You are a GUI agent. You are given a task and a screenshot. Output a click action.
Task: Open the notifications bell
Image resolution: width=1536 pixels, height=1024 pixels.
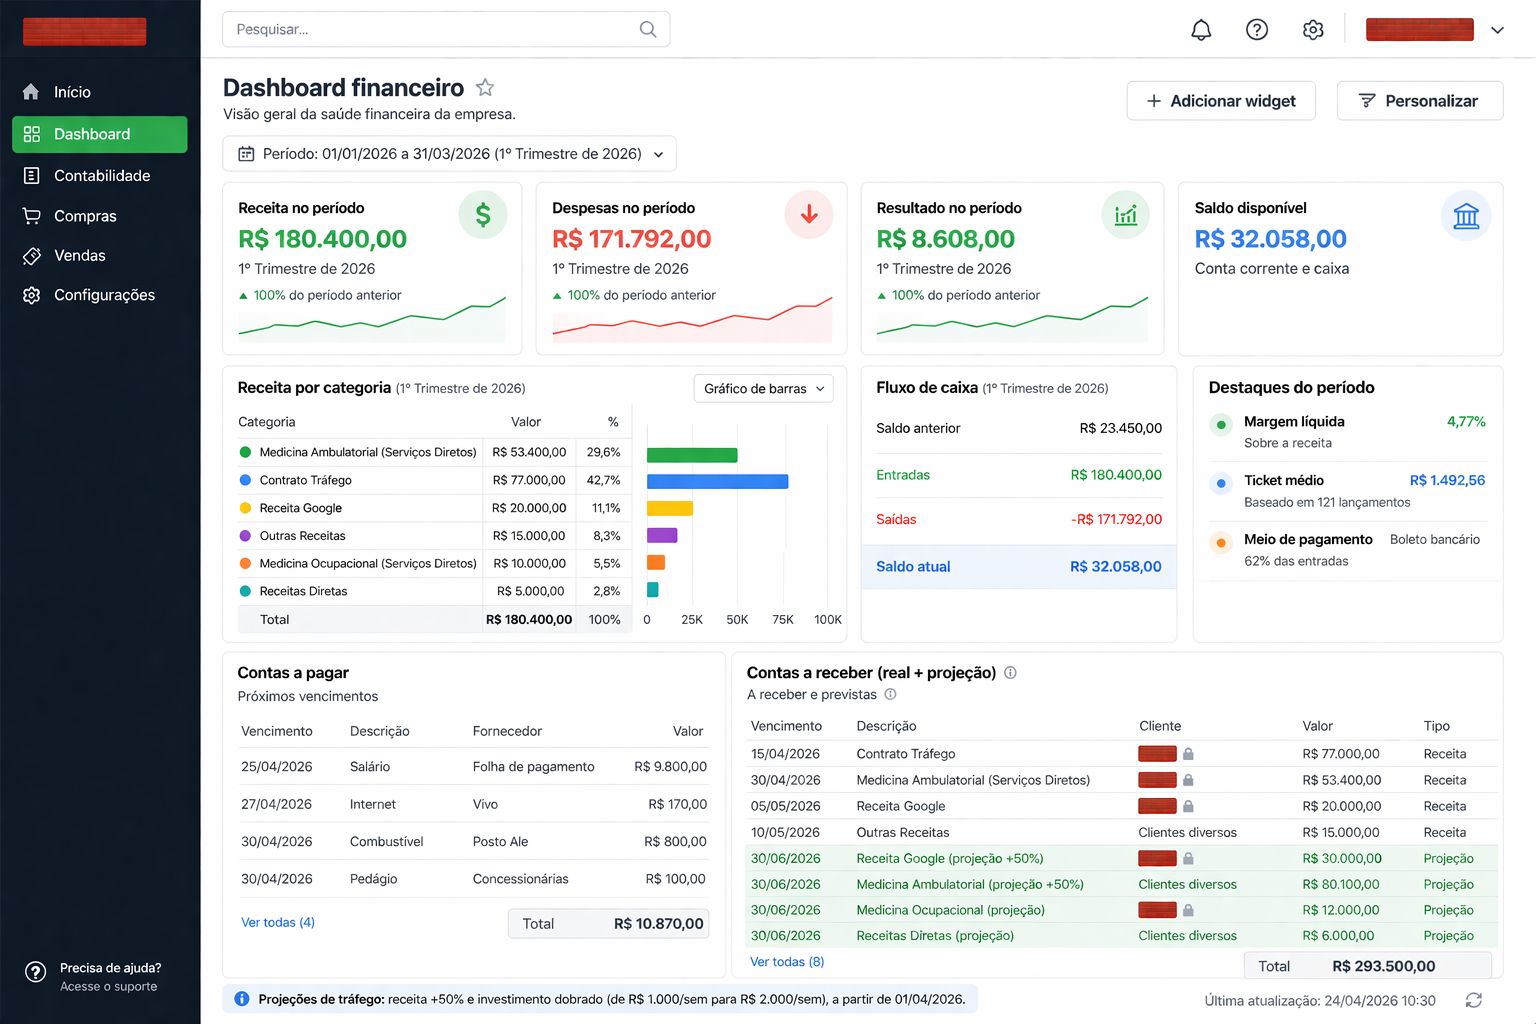1201,30
